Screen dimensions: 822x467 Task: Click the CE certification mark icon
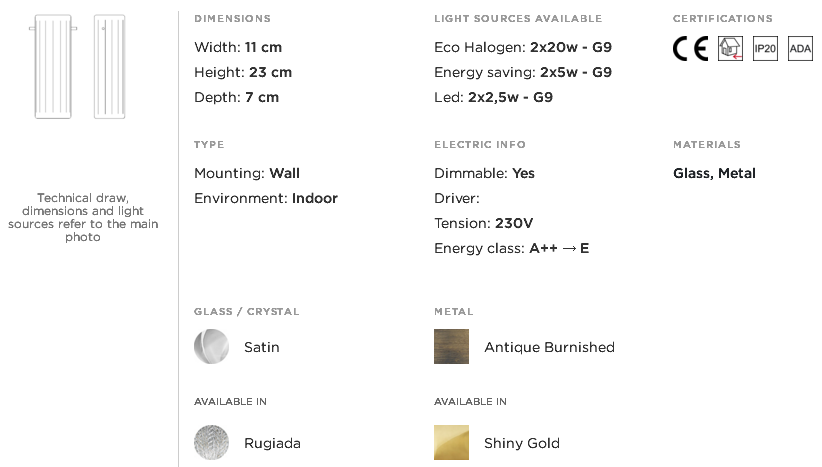point(690,49)
